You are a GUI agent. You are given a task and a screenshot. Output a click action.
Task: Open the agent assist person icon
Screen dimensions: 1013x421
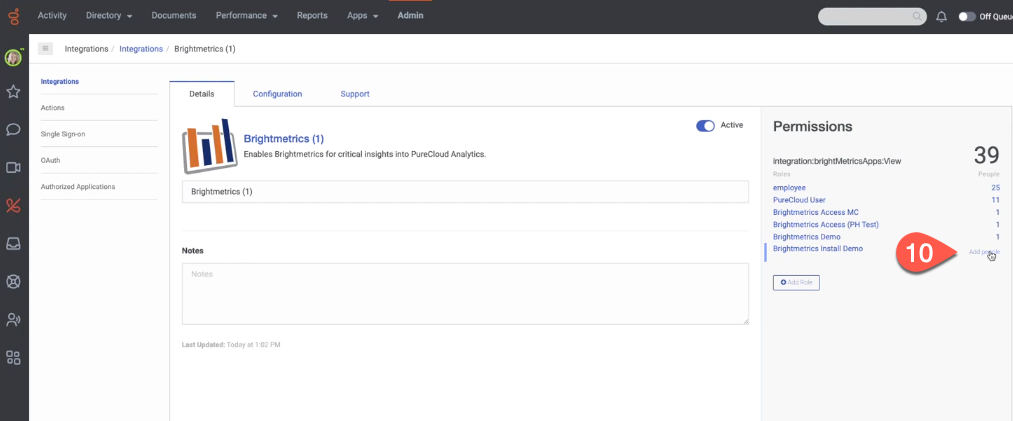click(x=14, y=320)
